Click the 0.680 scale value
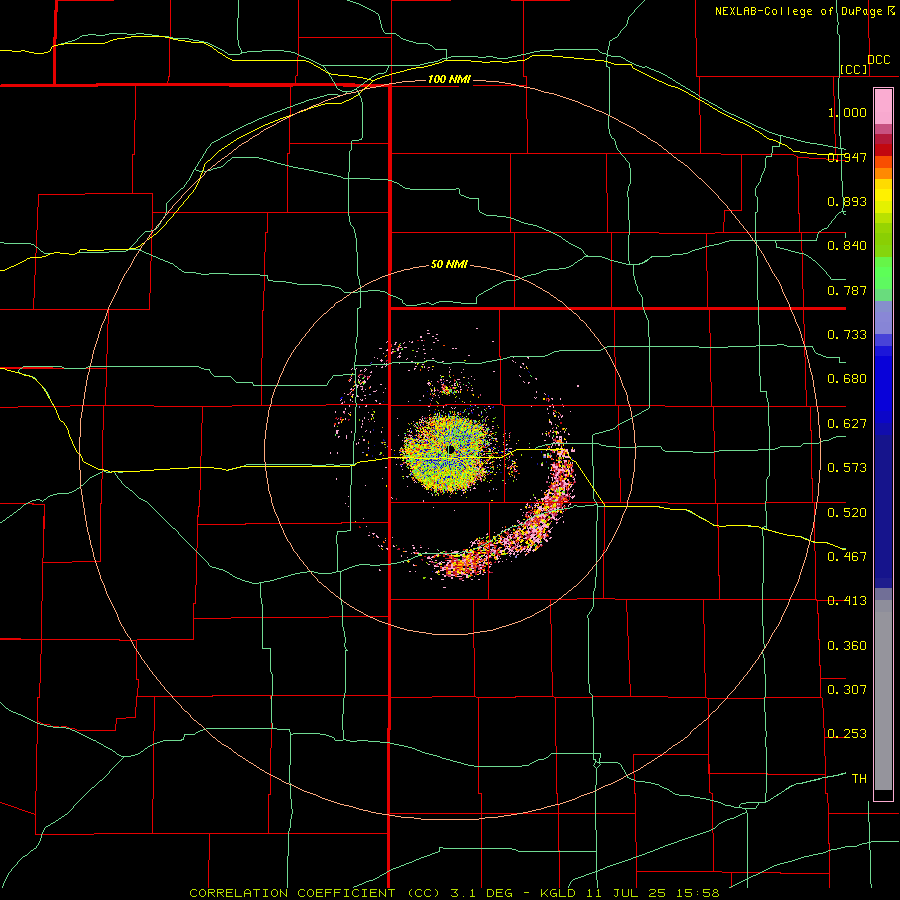Screen dimensions: 900x900 [x=847, y=378]
